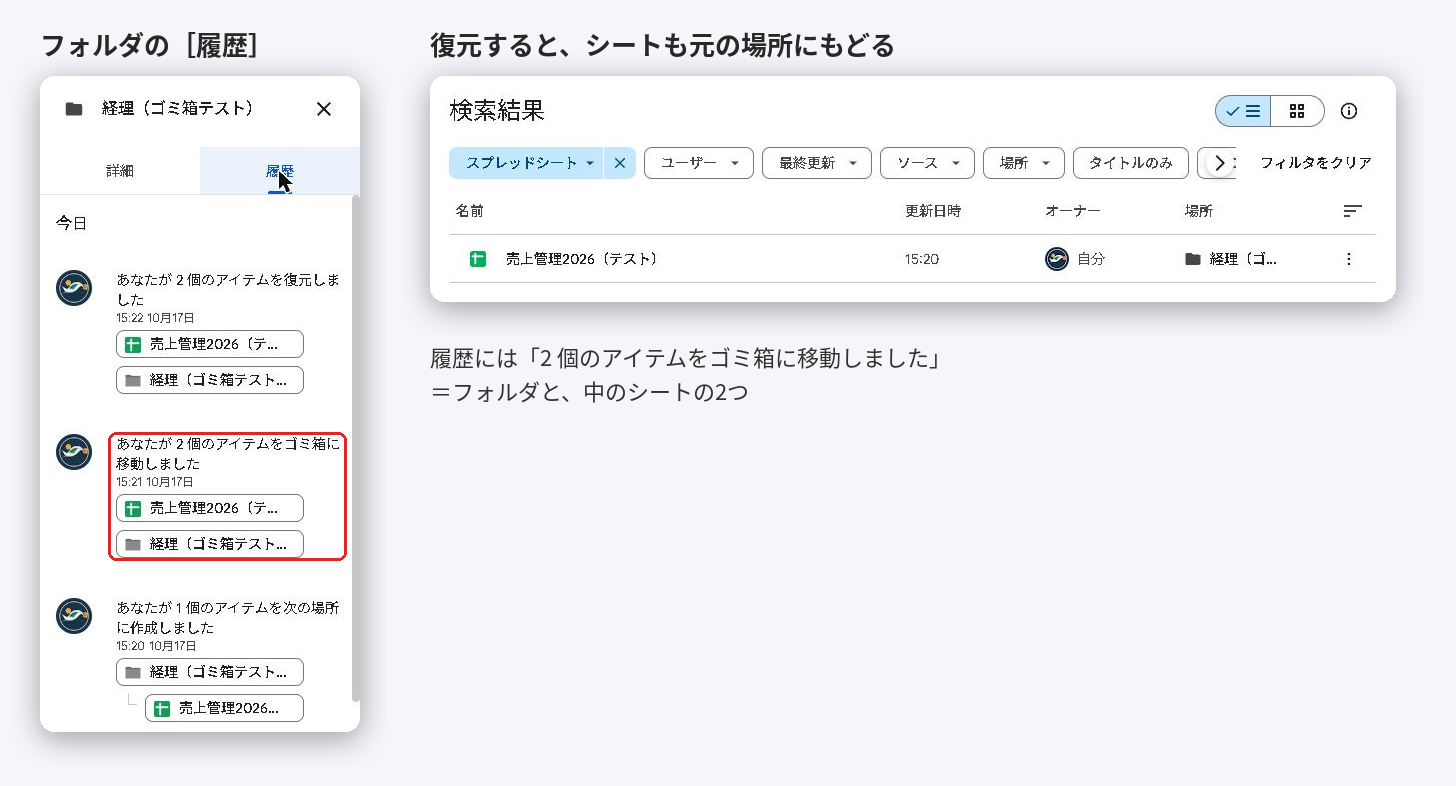Remove the スプレッドシート filter with X
The width and height of the screenshot is (1456, 786).
tap(620, 163)
